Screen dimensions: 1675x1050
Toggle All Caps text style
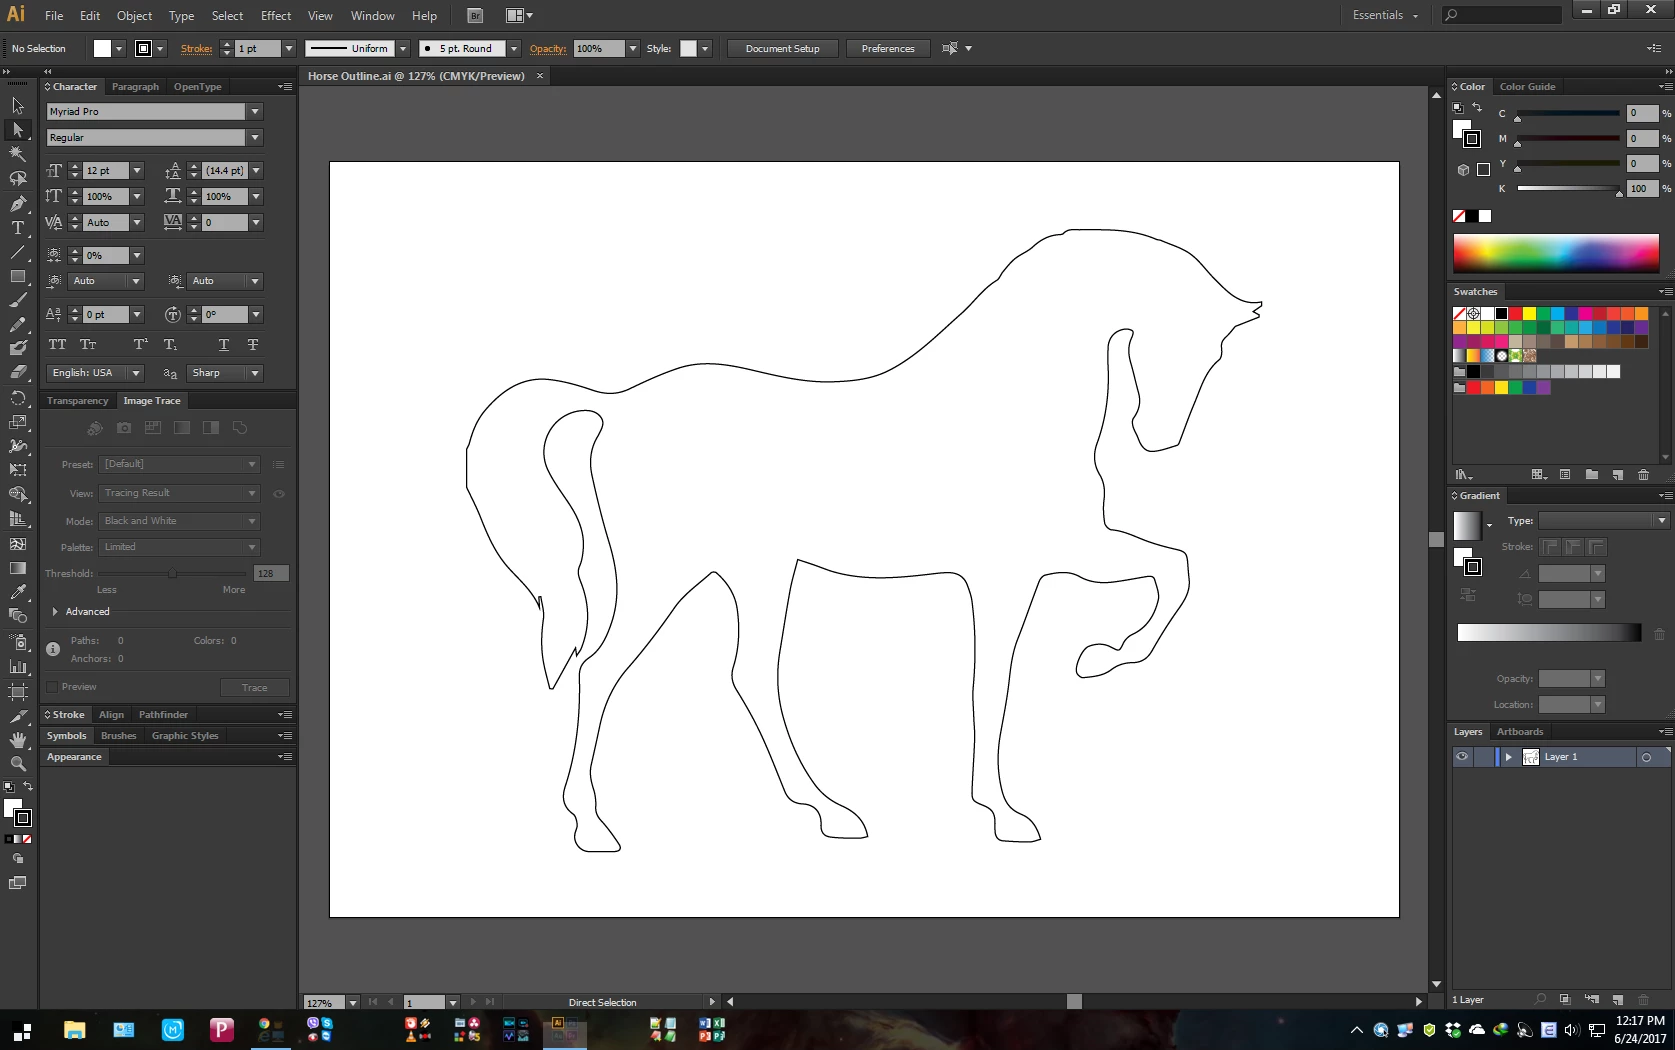point(58,345)
